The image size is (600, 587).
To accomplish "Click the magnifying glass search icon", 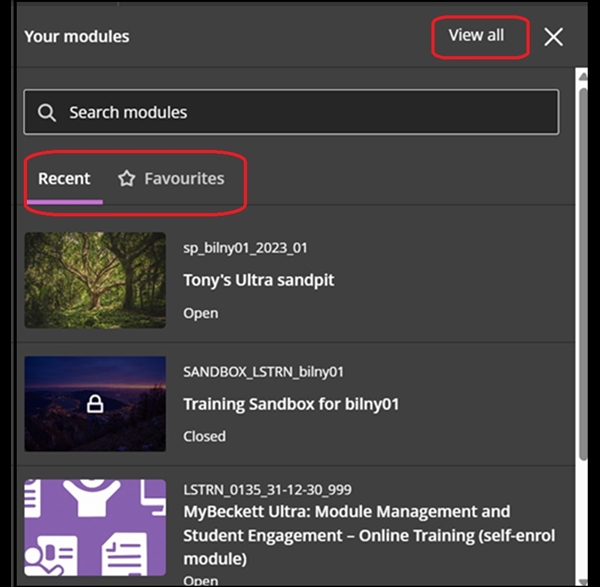I will [x=47, y=113].
